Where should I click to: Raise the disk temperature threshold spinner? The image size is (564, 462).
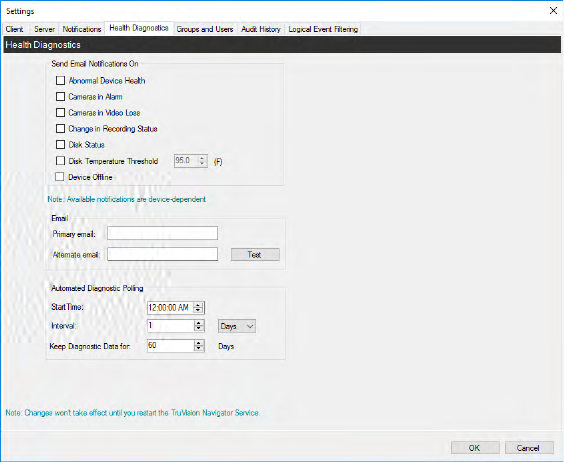click(202, 158)
